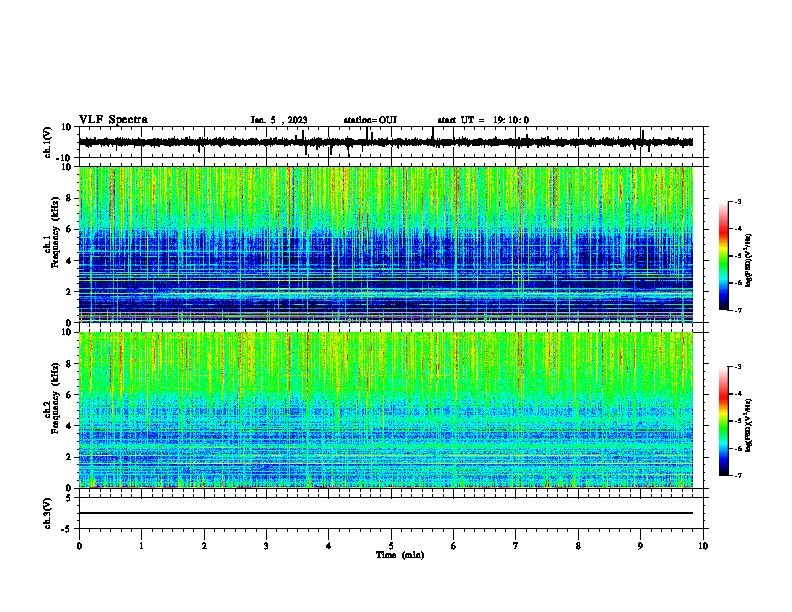Image resolution: width=792 pixels, height=612 pixels.
Task: Click the ch.1 voltage waveform trace
Action: pyautogui.click(x=386, y=142)
